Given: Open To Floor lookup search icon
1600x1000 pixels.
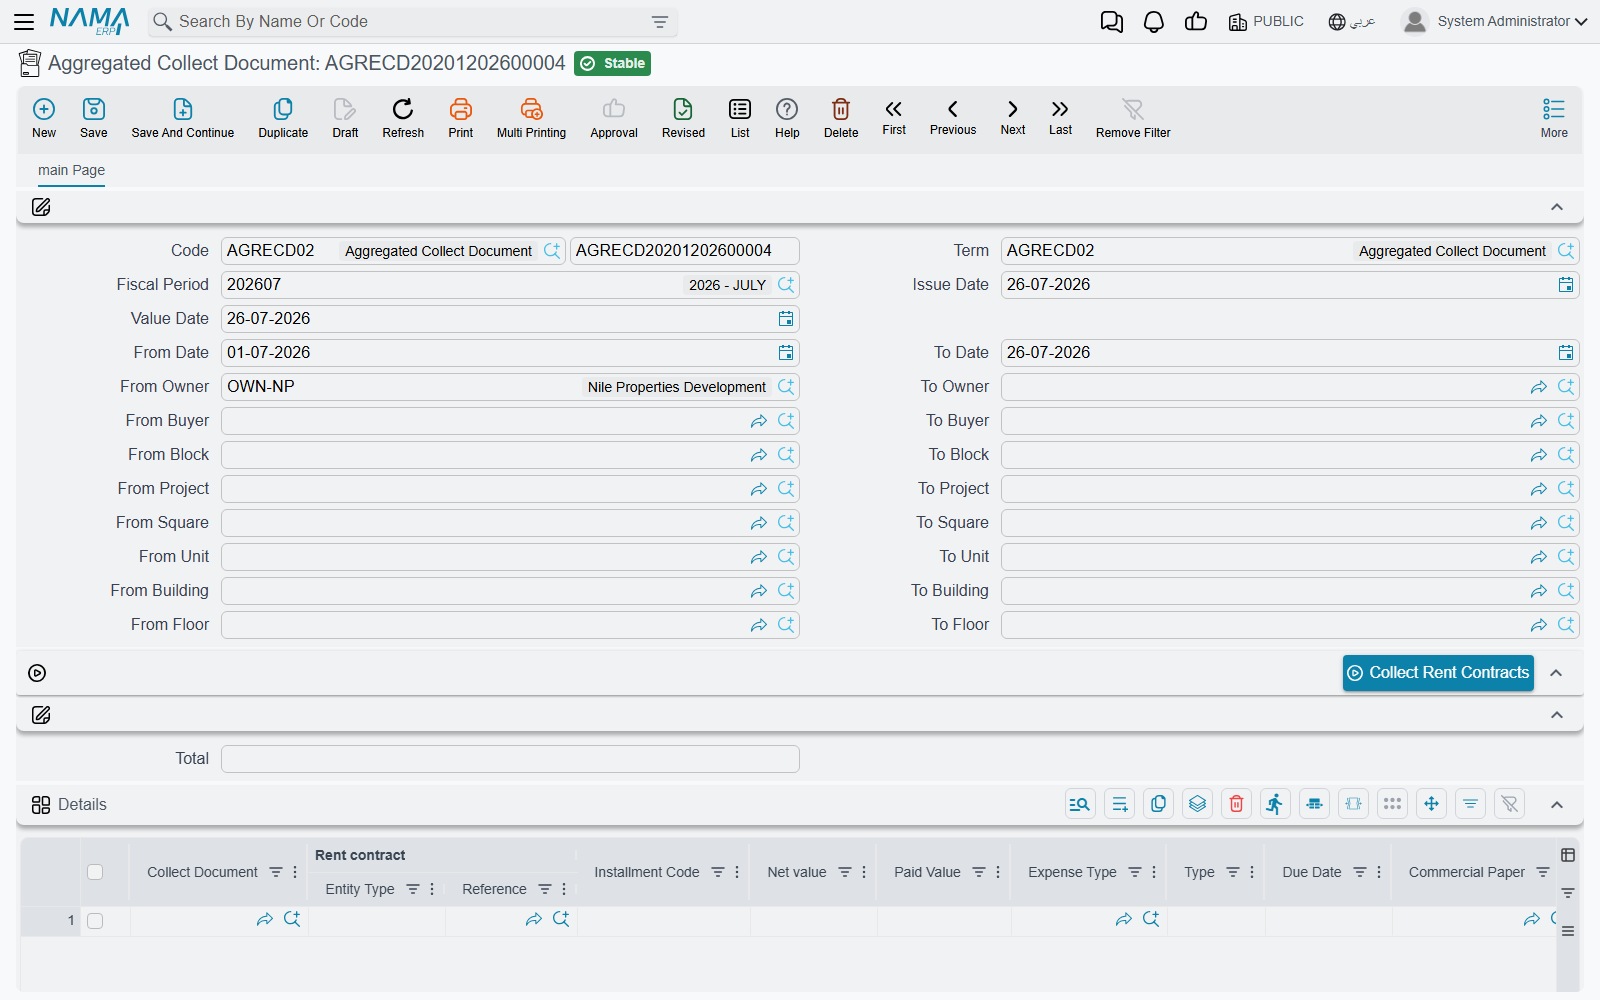Looking at the screenshot, I should pos(1566,625).
